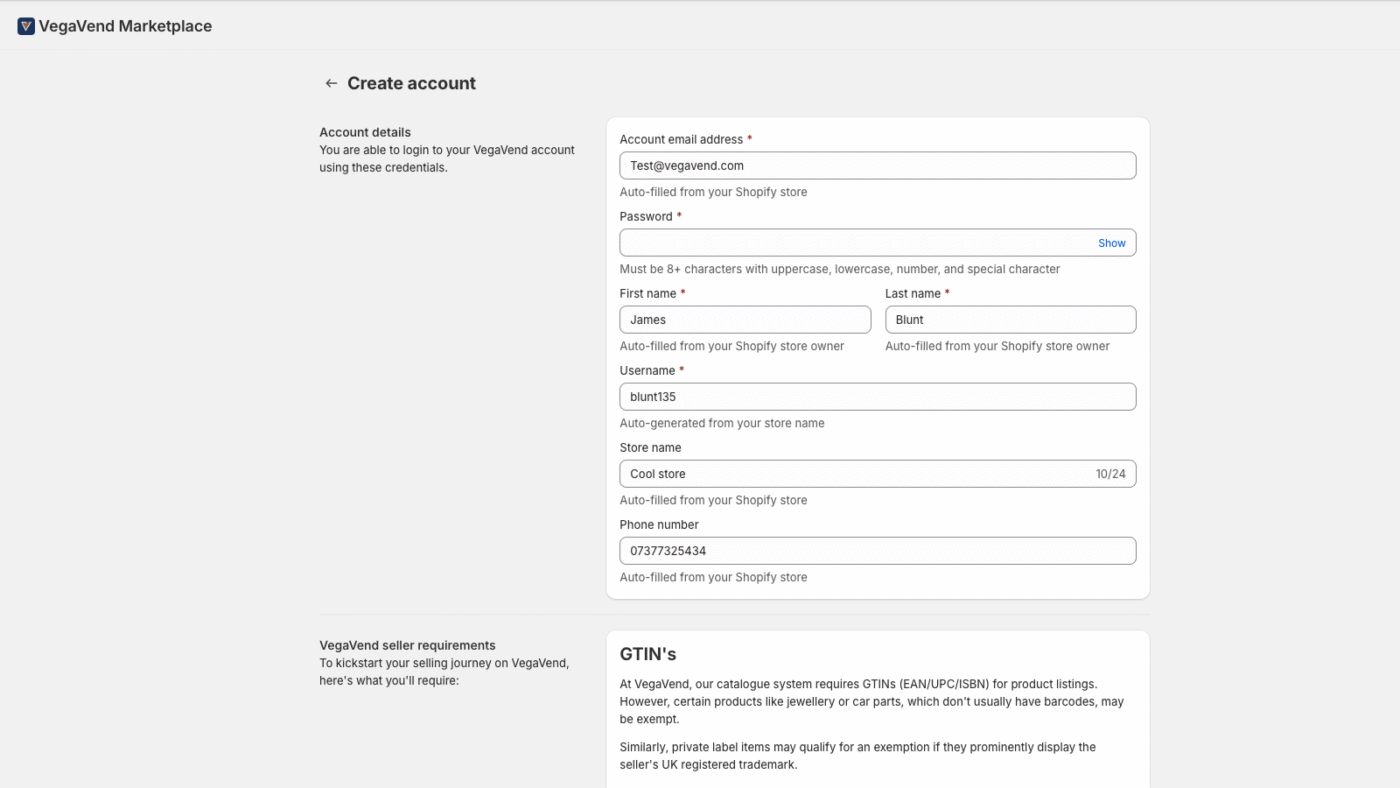
Task: Go back using the left arrow icon
Action: tap(331, 83)
